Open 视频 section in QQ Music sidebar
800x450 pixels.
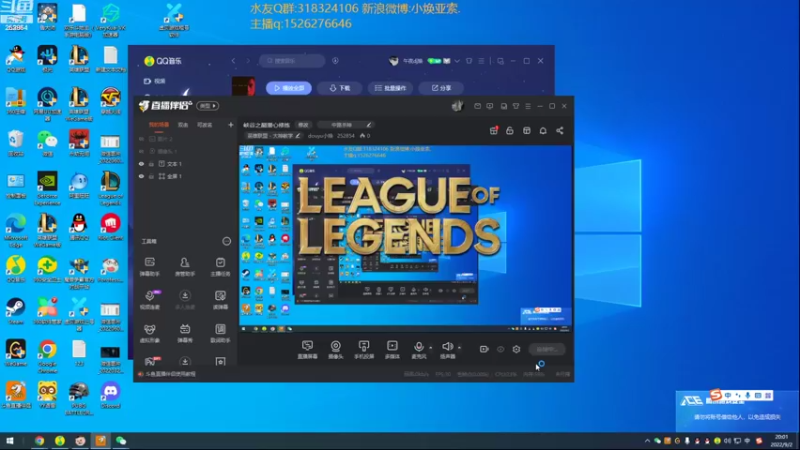[155, 81]
